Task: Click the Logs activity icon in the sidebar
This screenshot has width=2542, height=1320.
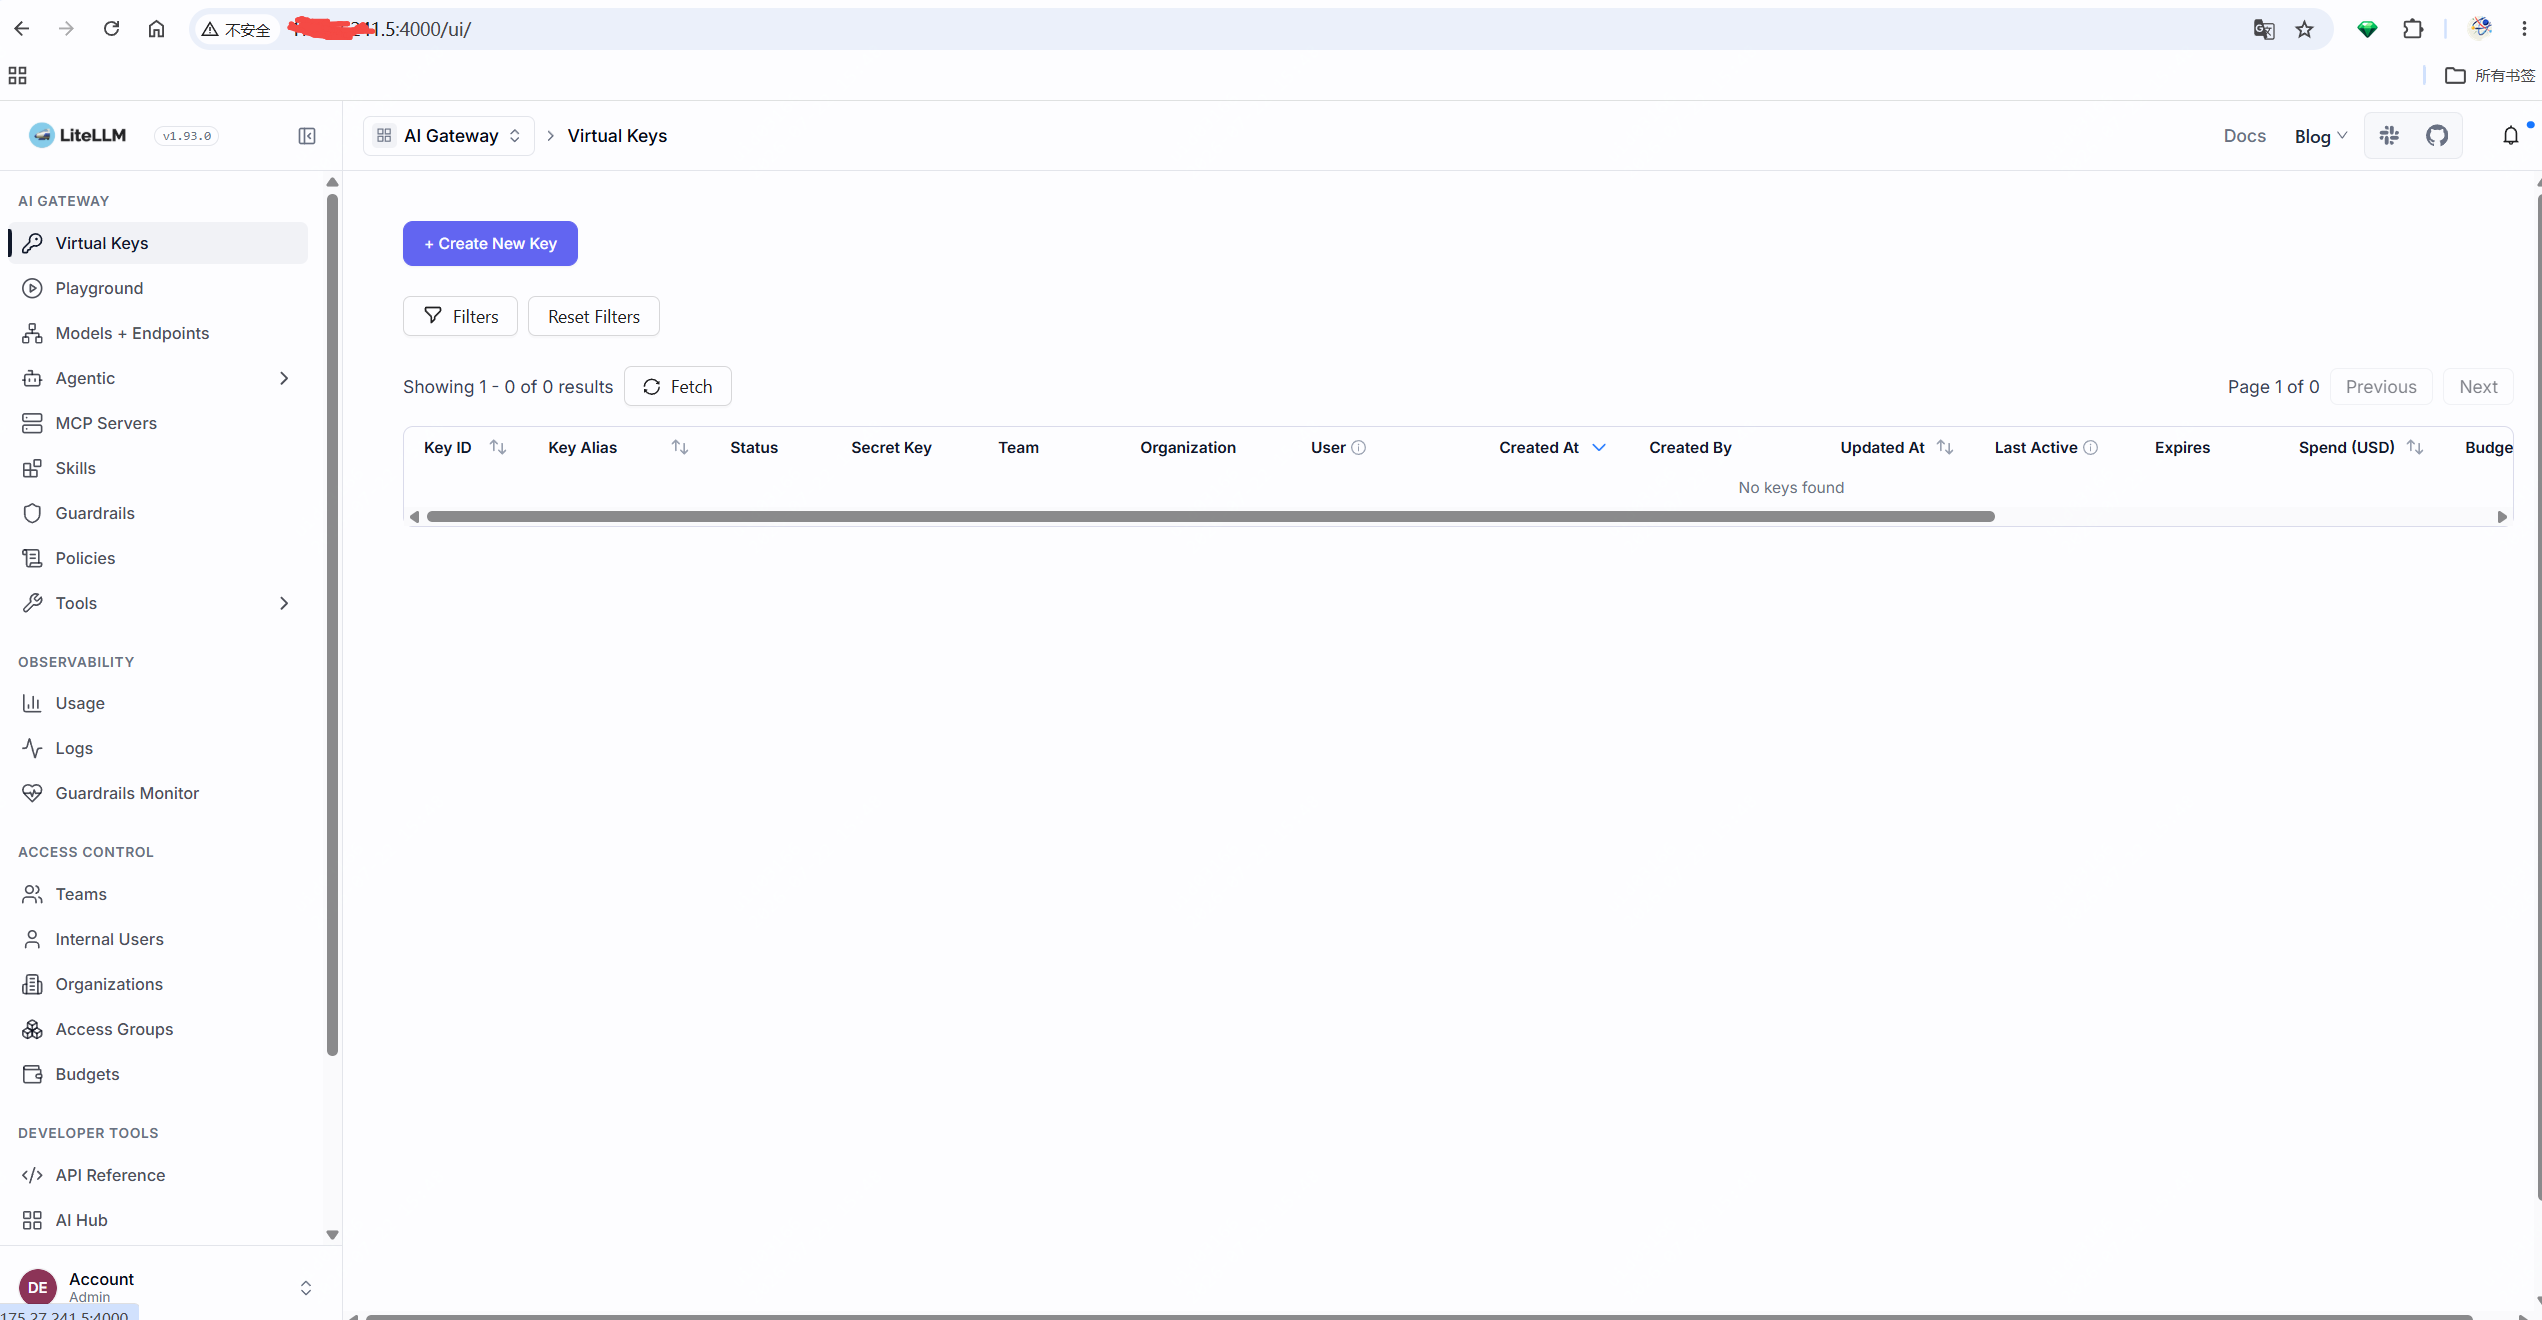Action: point(32,748)
